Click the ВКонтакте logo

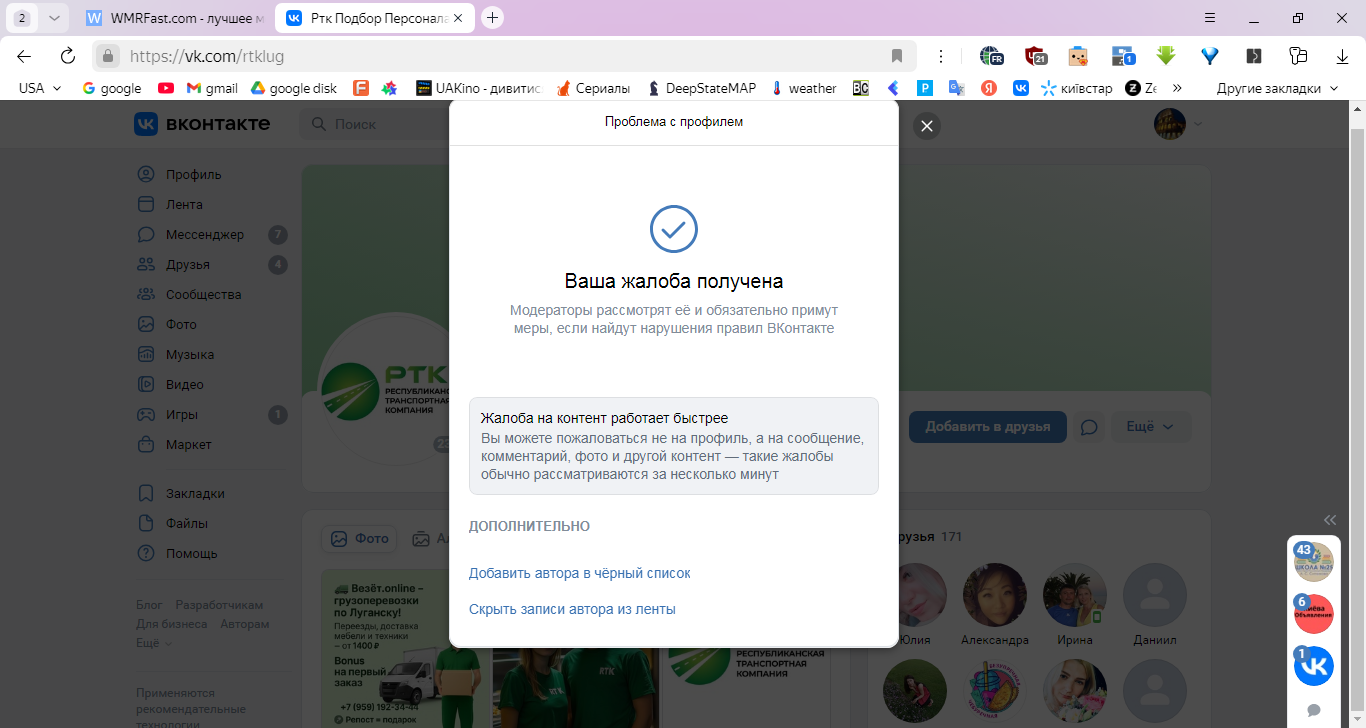coord(202,124)
